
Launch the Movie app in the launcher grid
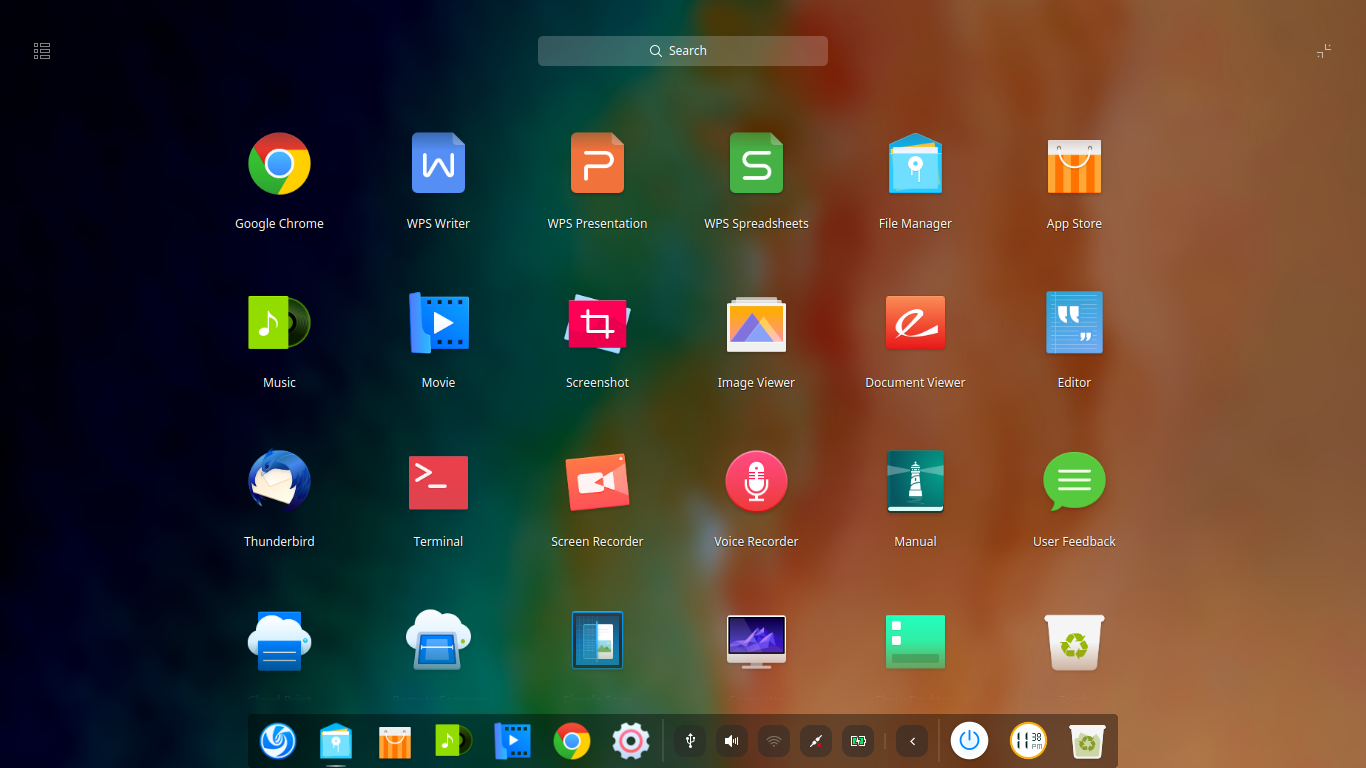coord(438,322)
